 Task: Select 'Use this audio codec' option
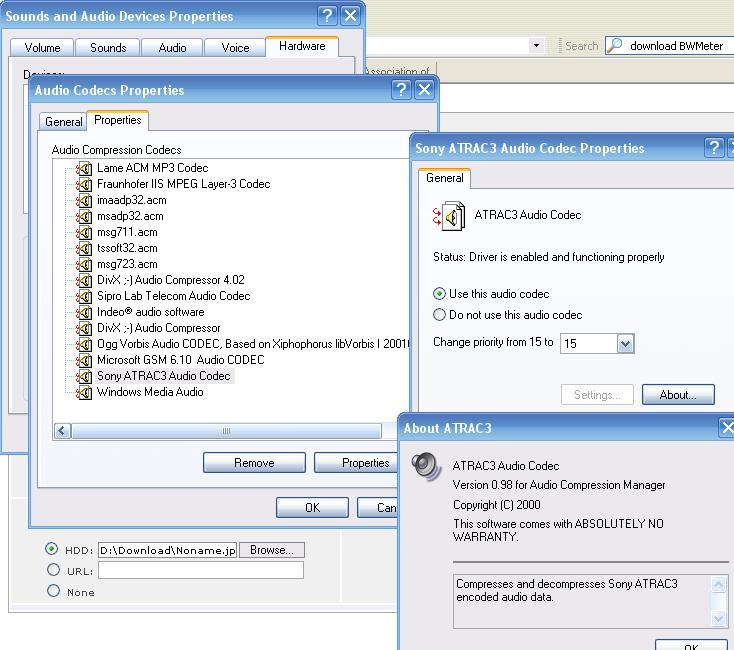coord(439,294)
